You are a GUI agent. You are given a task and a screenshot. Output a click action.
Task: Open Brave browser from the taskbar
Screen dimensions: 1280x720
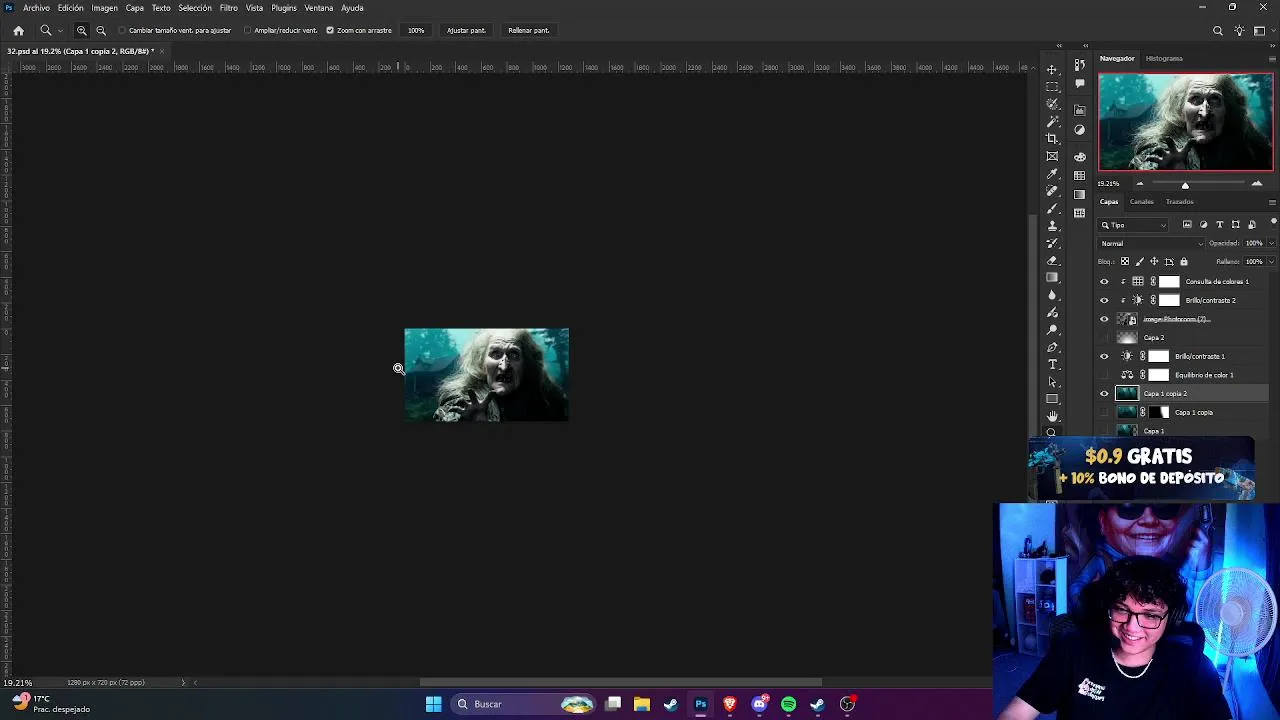pyautogui.click(x=730, y=704)
